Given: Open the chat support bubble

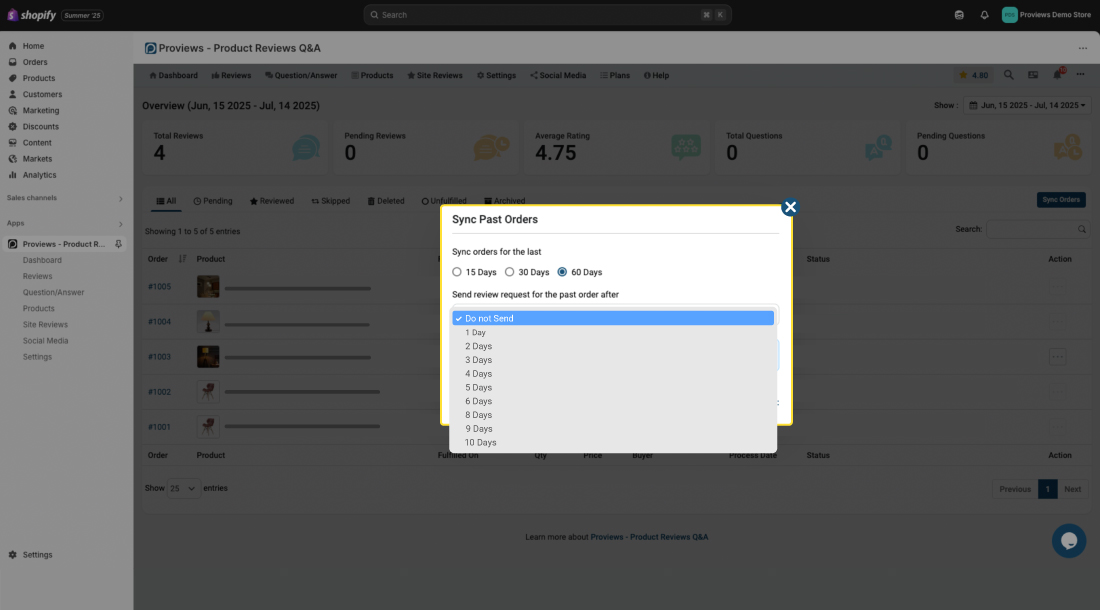Looking at the screenshot, I should click(1068, 541).
